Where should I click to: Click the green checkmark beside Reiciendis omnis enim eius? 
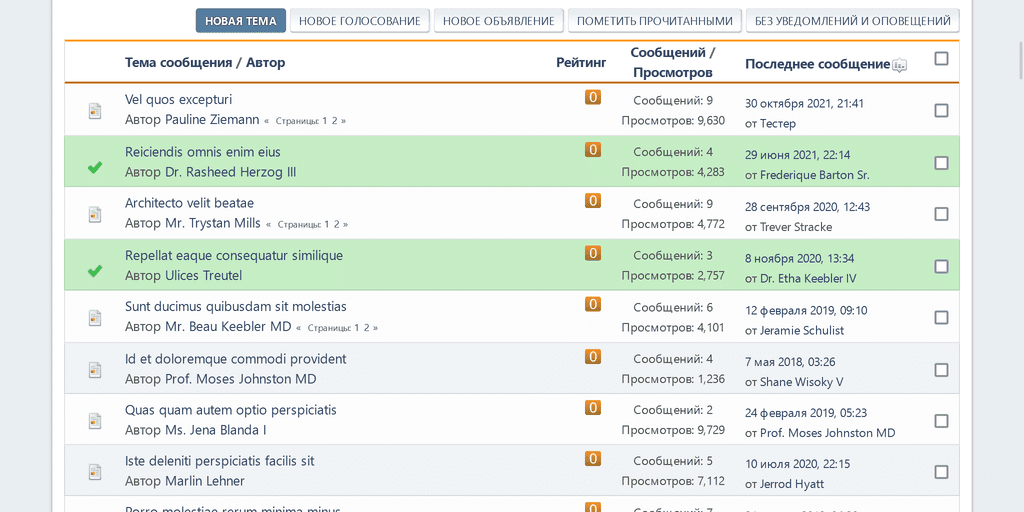[x=95, y=167]
